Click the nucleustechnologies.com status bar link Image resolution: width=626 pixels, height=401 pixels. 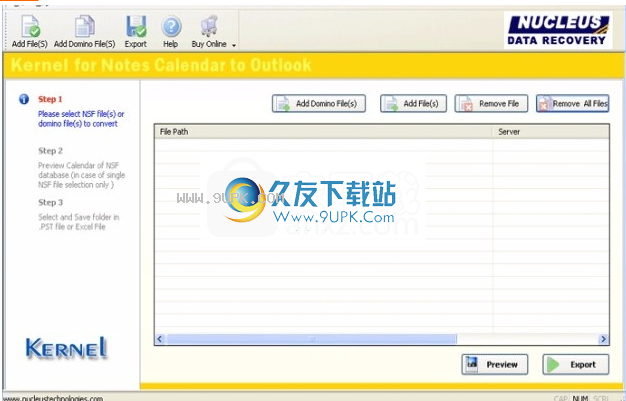(x=53, y=398)
